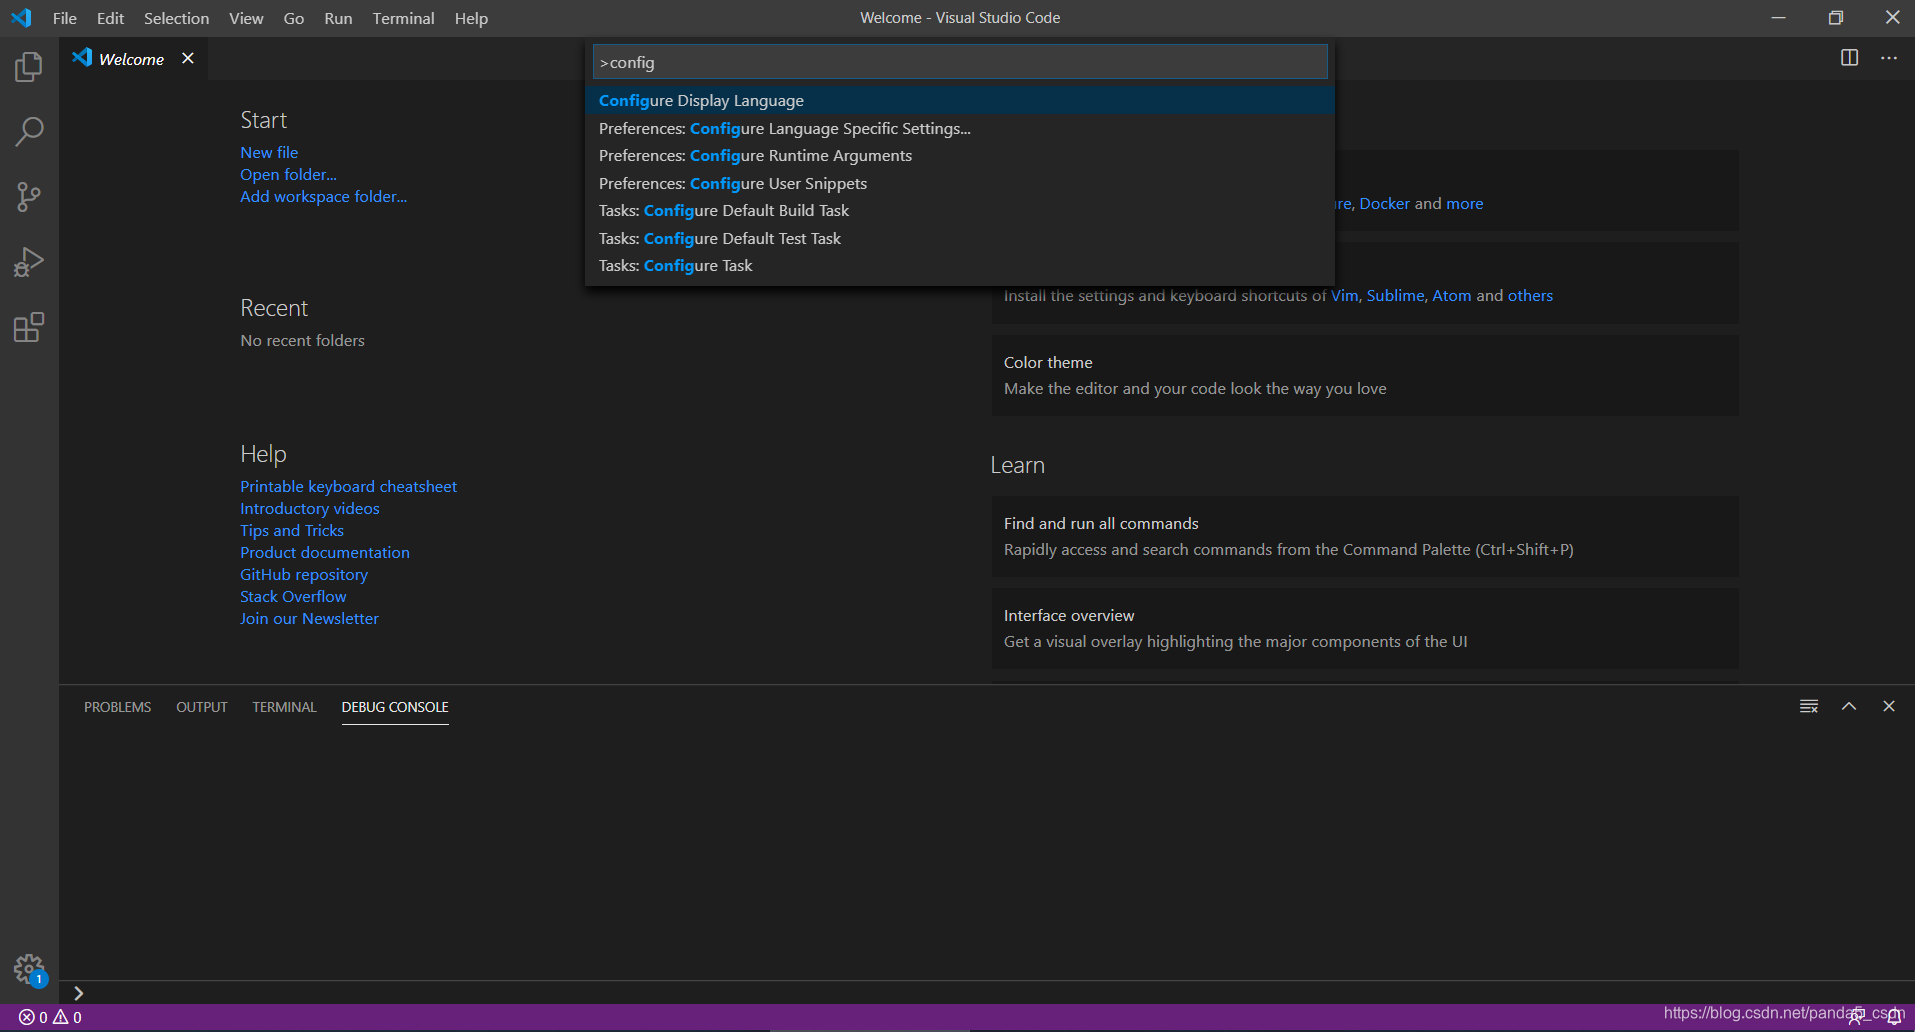Switch to the TERMINAL panel tab
The image size is (1915, 1032).
284,707
